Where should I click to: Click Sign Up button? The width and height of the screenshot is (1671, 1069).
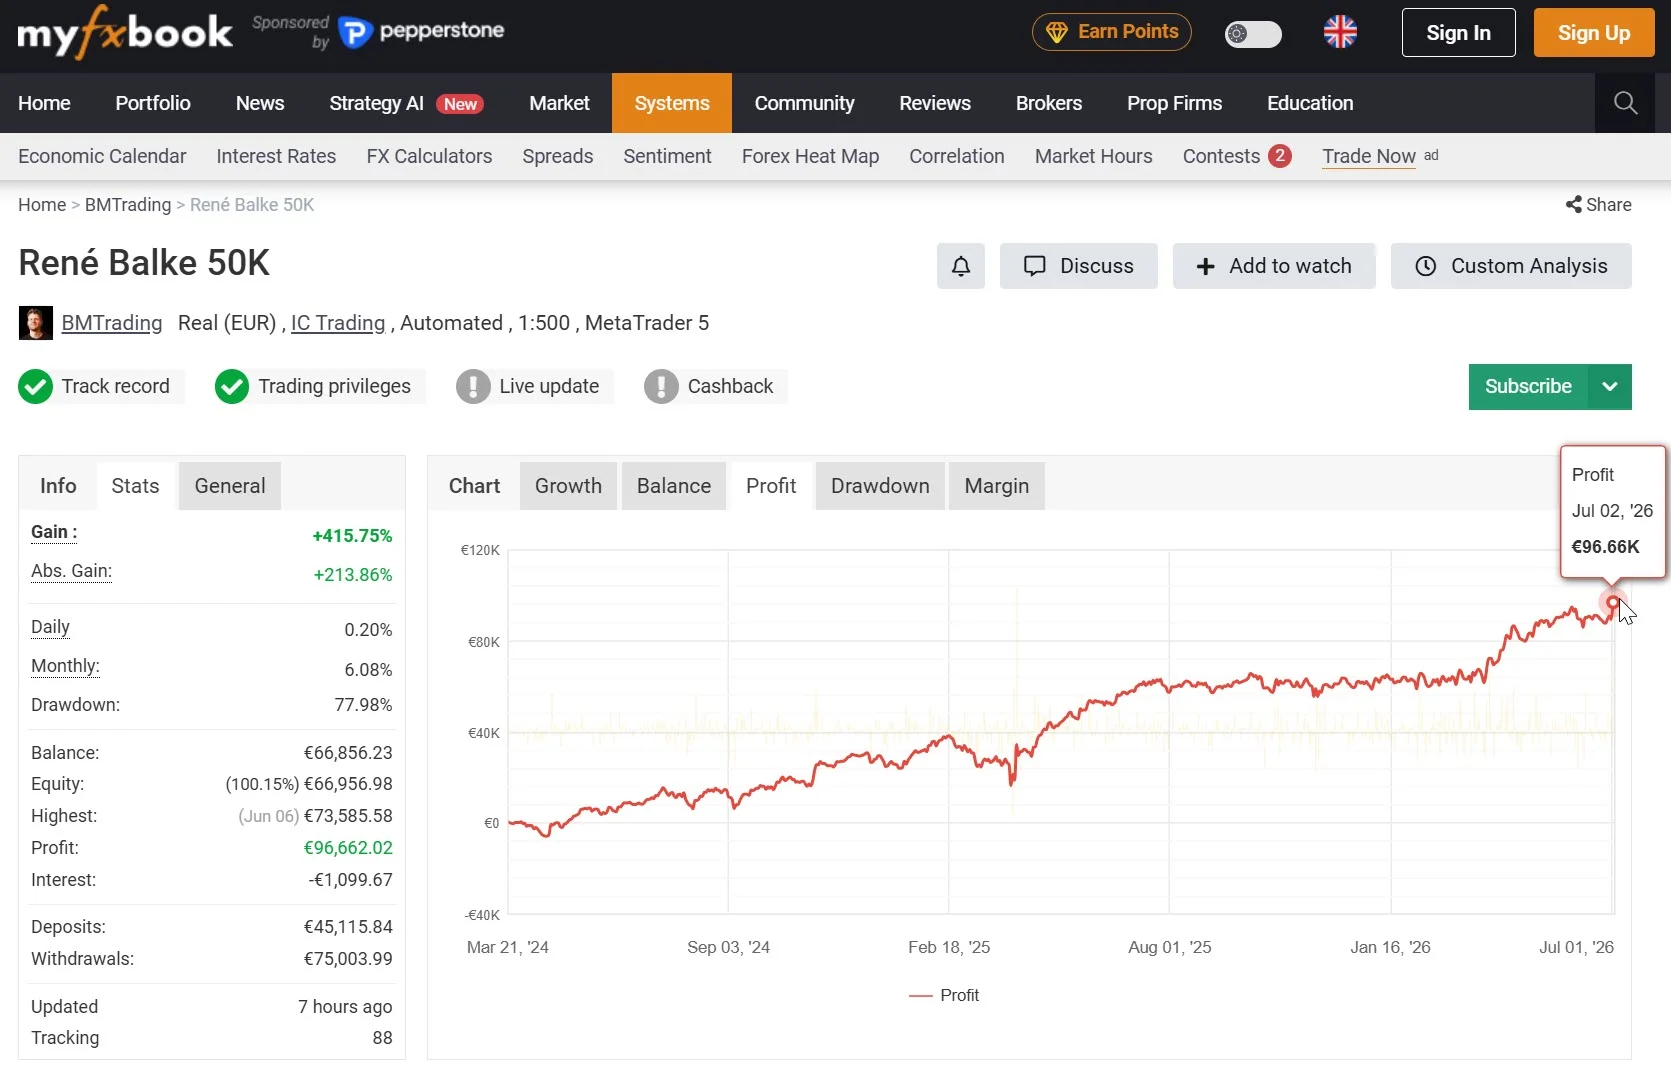point(1593,33)
